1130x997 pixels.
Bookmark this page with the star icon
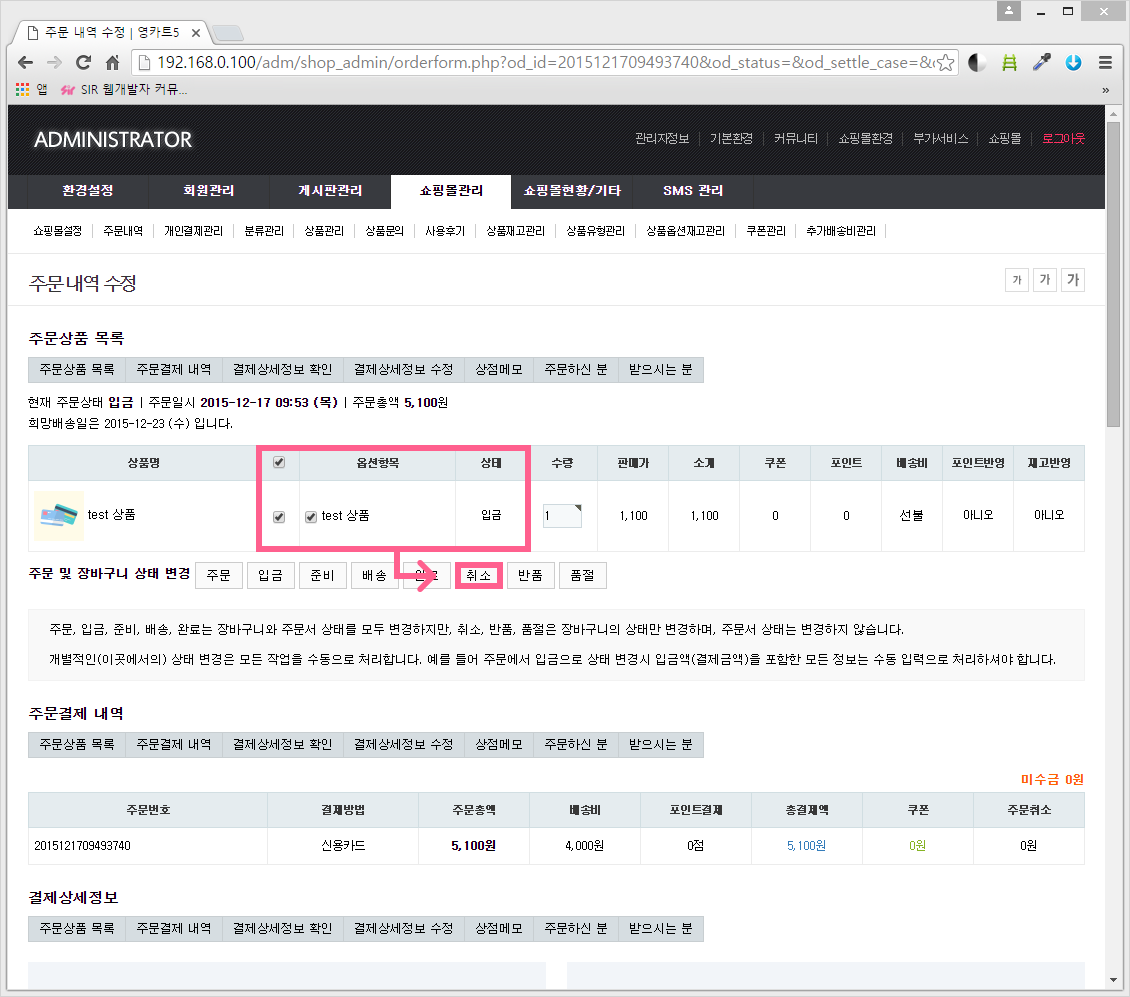(946, 63)
